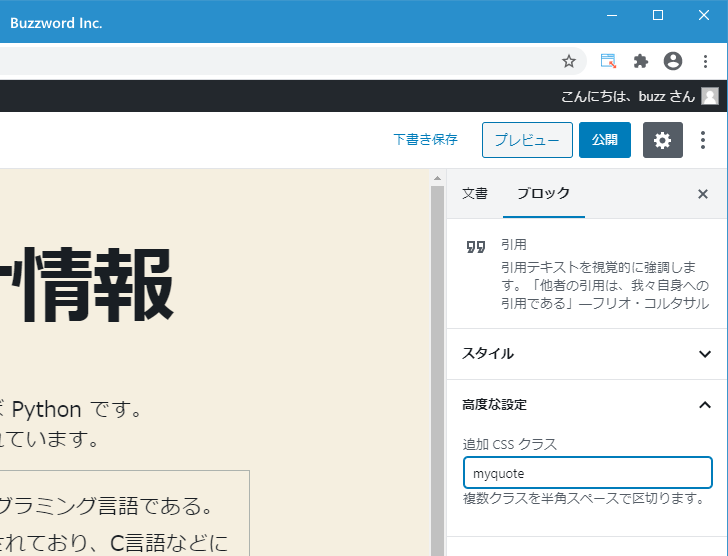The width and height of the screenshot is (728, 556).
Task: Minimize the Buzzword Inc. browser window
Action: click(612, 15)
